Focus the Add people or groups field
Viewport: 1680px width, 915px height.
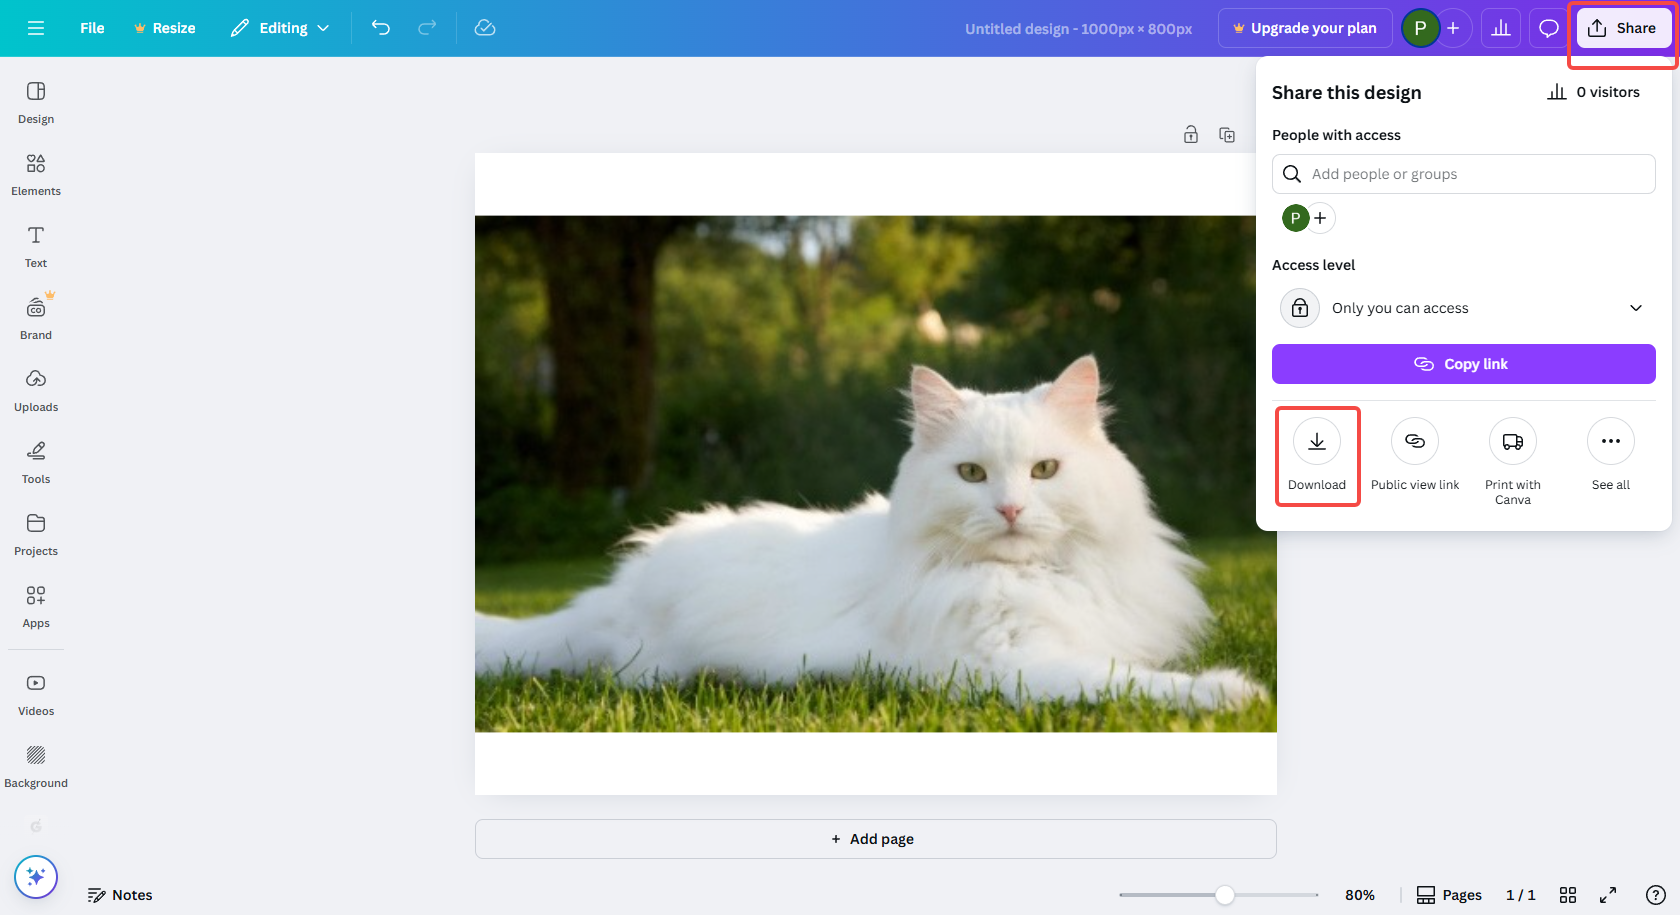[1464, 174]
